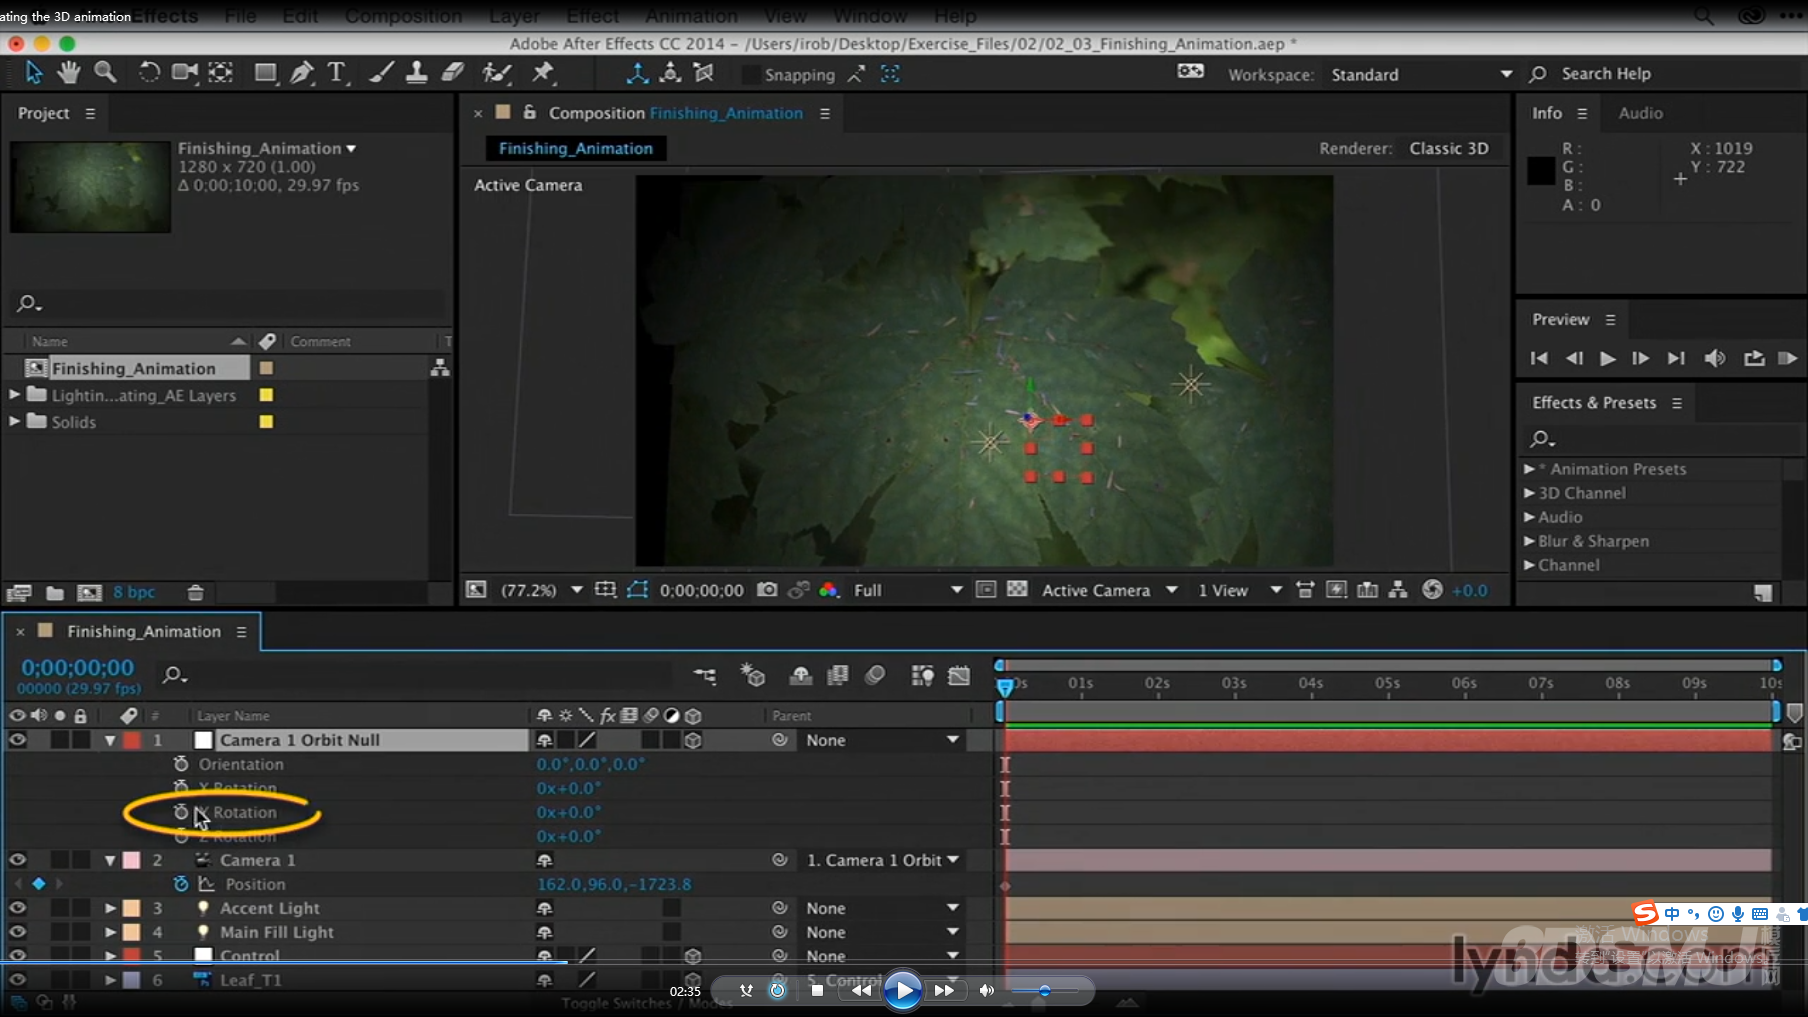
Task: Click the yellow label of Finishing_Animation item
Action: click(x=266, y=368)
